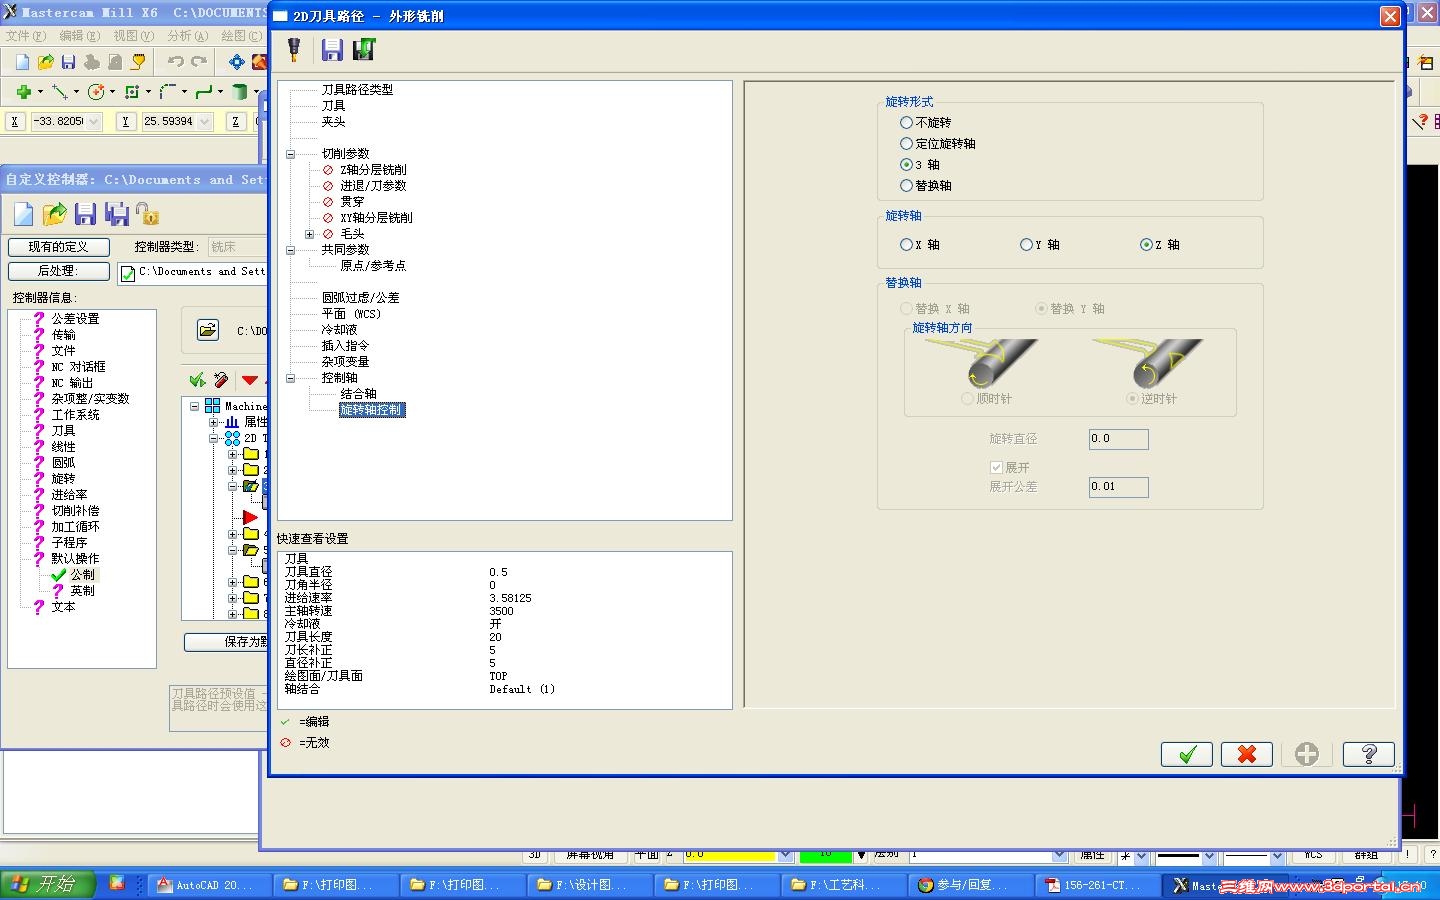The width and height of the screenshot is (1440, 900).
Task: Click save-as double floppy icon in controller window
Action: tap(116, 214)
